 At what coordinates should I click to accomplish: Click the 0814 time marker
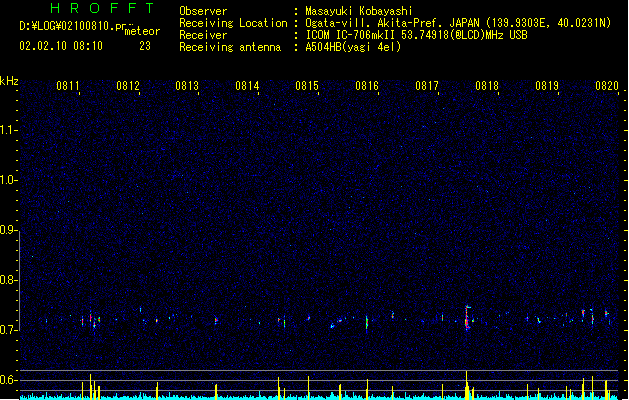247,86
